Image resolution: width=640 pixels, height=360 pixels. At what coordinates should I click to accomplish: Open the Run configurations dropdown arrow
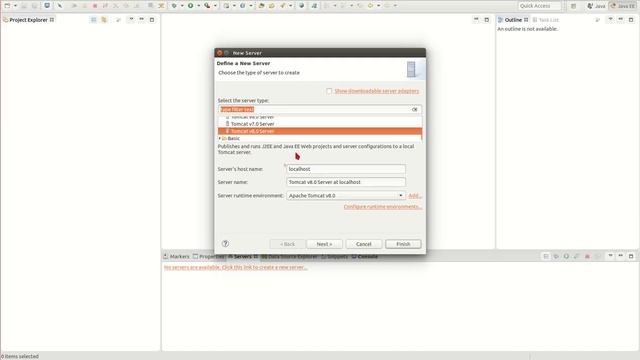click(x=198, y=6)
